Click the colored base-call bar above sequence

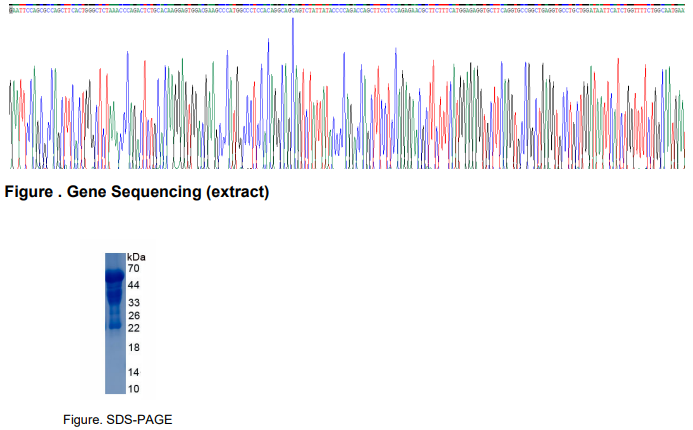click(x=347, y=5)
